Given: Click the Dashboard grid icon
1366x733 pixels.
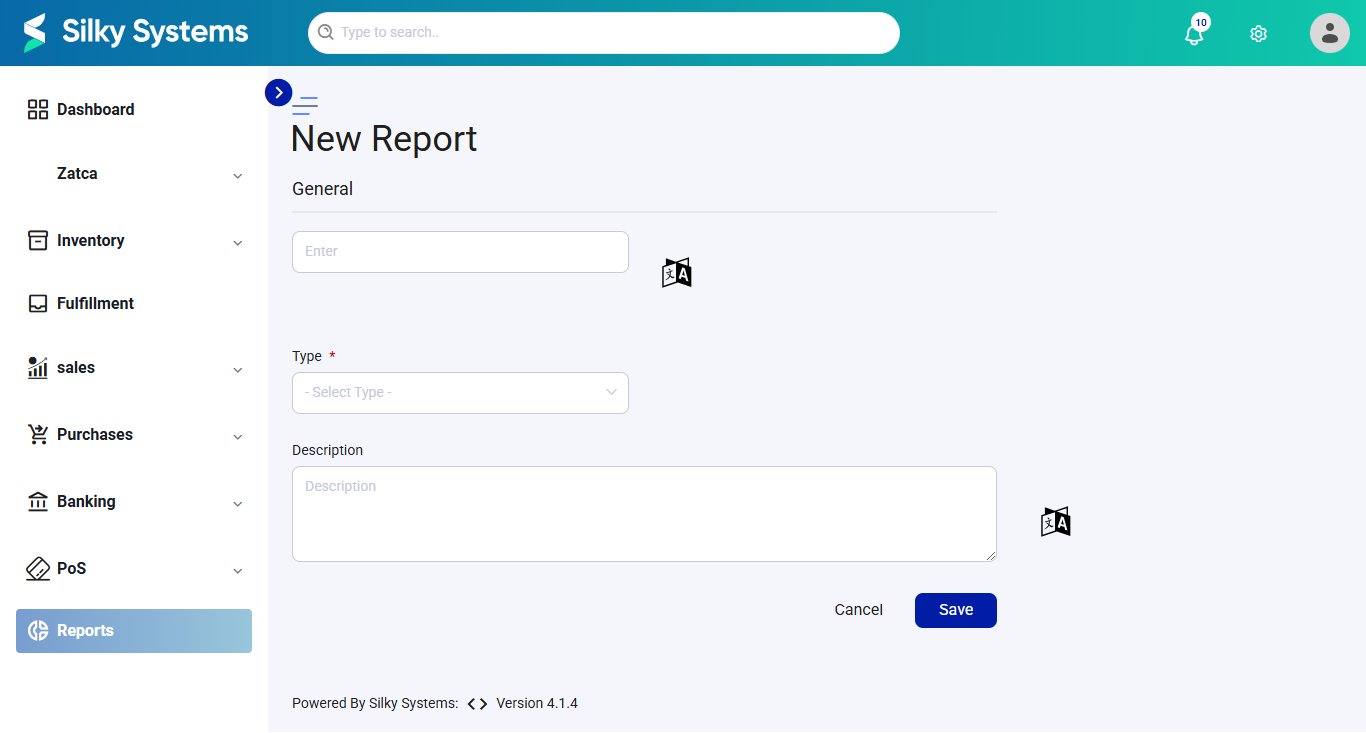Looking at the screenshot, I should (x=38, y=110).
